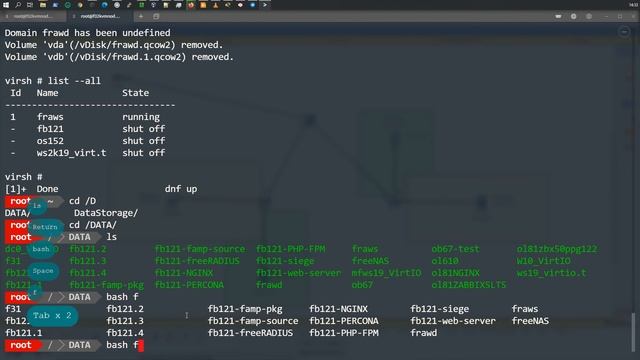Click 'fb121' in the virsh domain table

(x=50, y=129)
